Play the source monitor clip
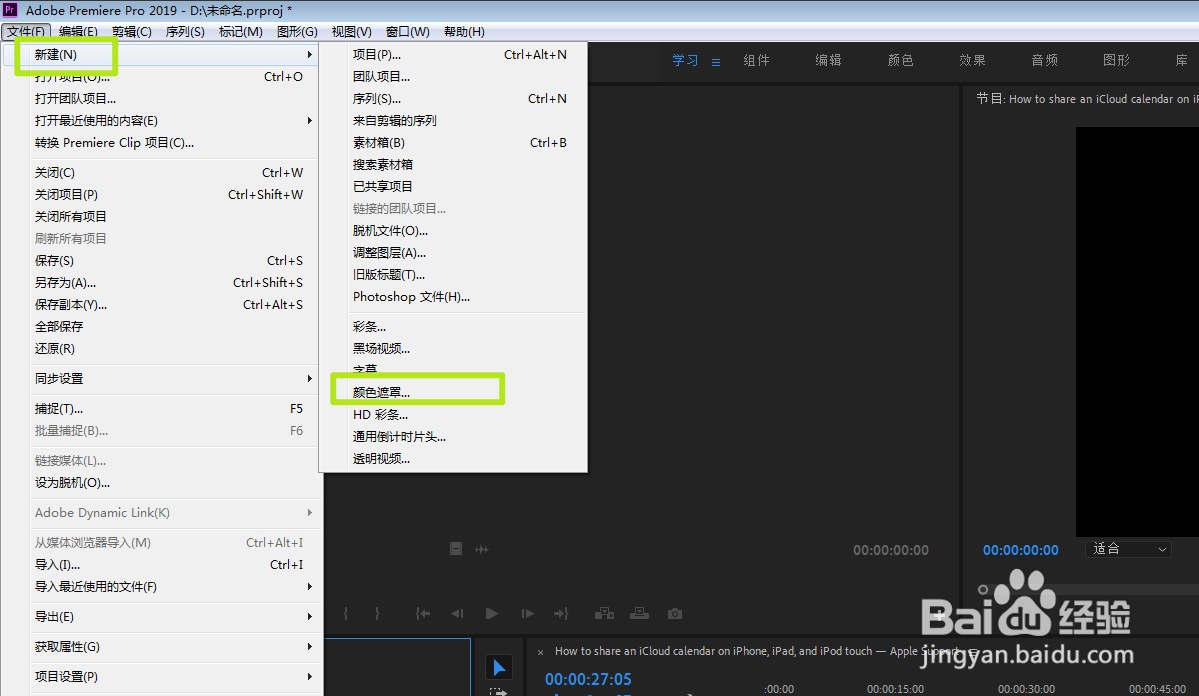 pos(492,613)
